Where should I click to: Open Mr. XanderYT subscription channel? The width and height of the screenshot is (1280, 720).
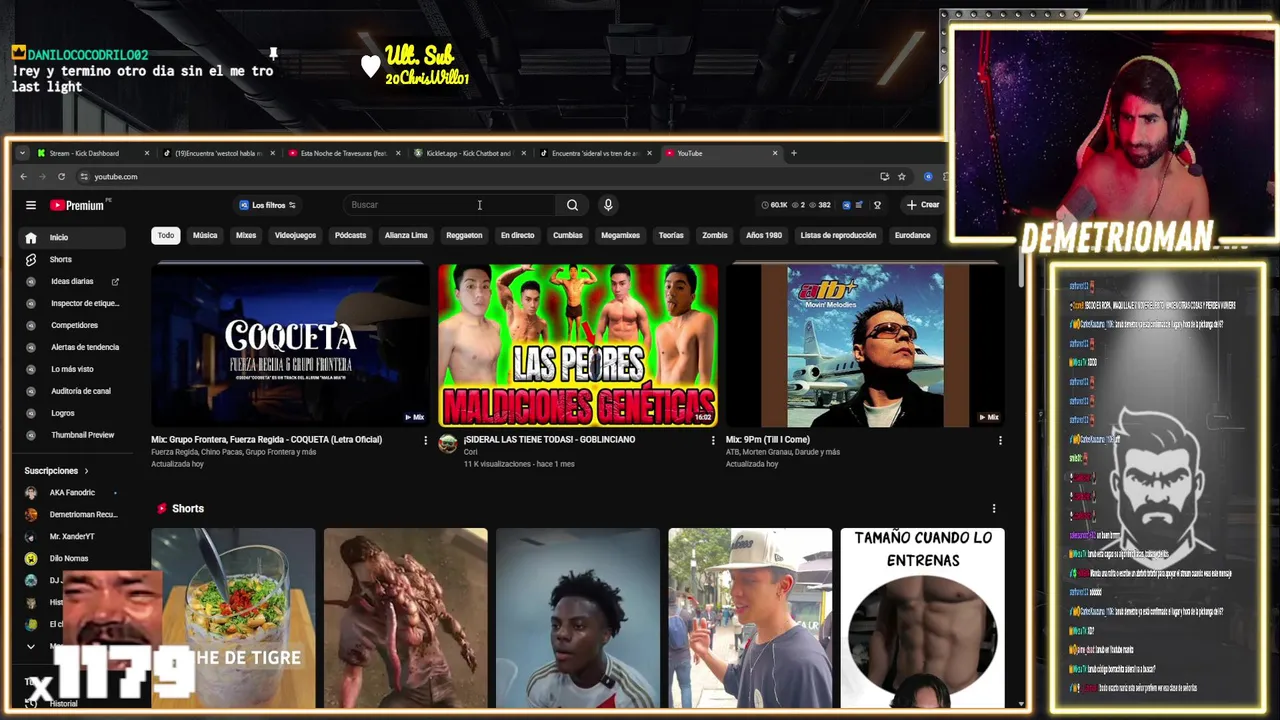click(73, 537)
